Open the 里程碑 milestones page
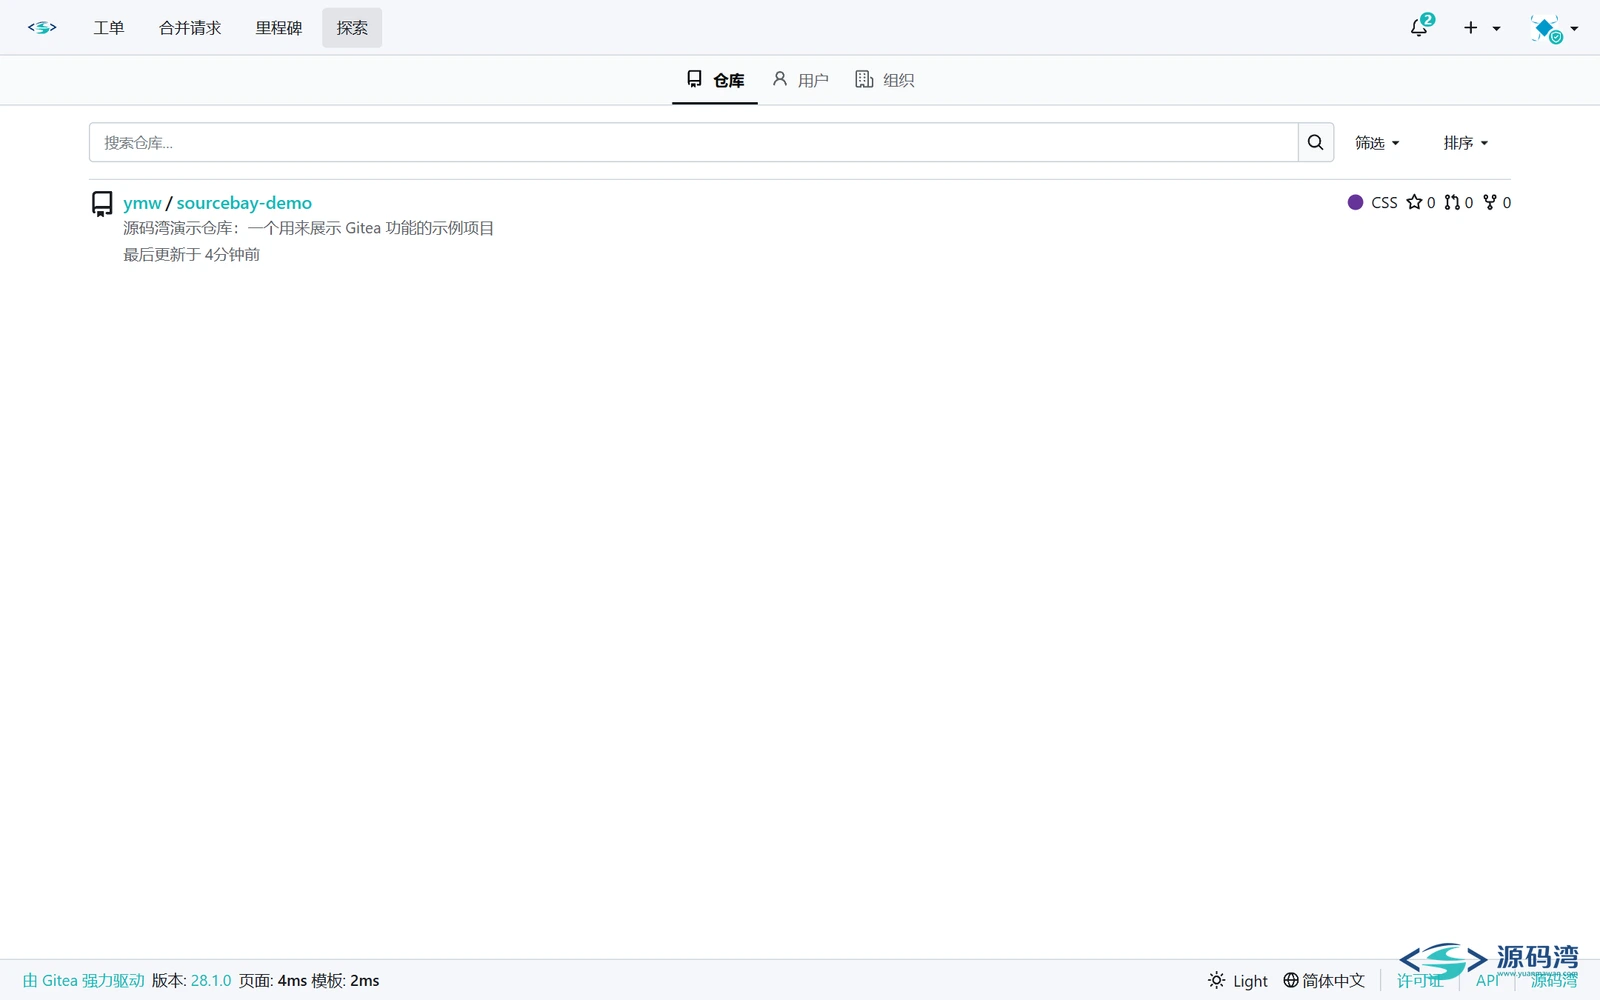 [x=279, y=28]
